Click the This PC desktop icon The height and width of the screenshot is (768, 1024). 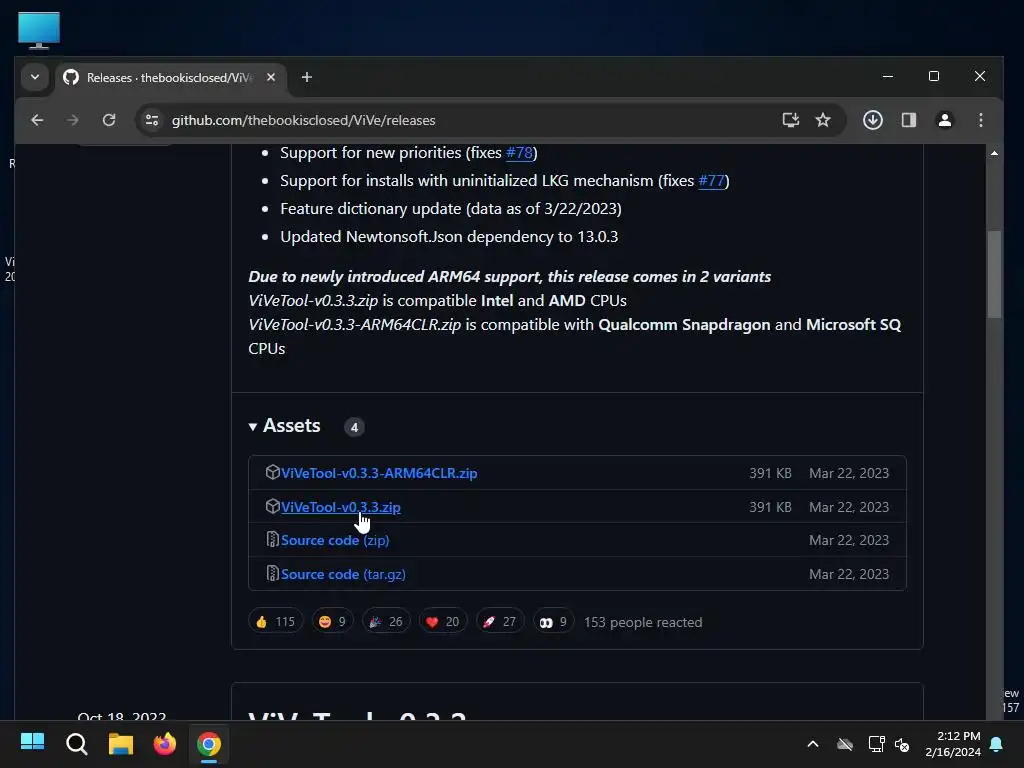[39, 30]
